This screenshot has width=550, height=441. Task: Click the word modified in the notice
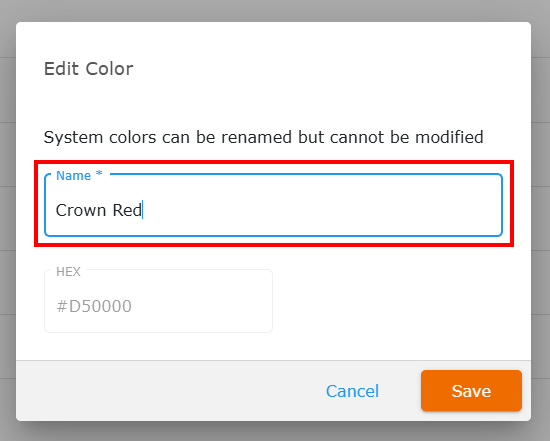(x=449, y=137)
